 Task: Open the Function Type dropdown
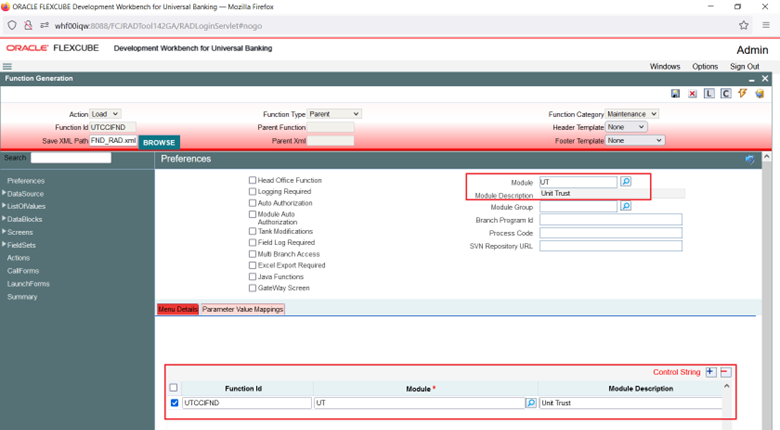(334, 114)
